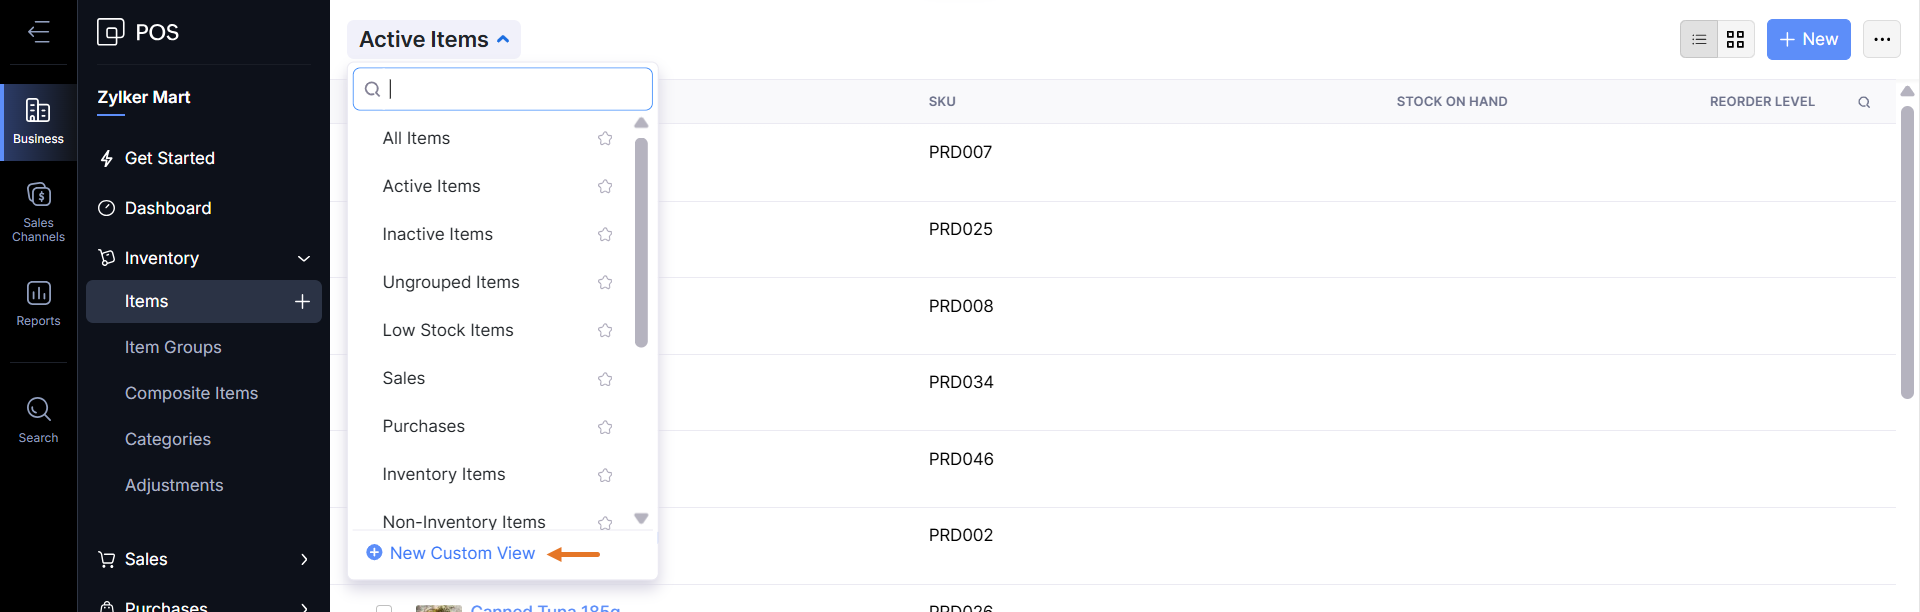This screenshot has height=612, width=1920.
Task: Select the Inactive Items view
Action: pos(437,234)
